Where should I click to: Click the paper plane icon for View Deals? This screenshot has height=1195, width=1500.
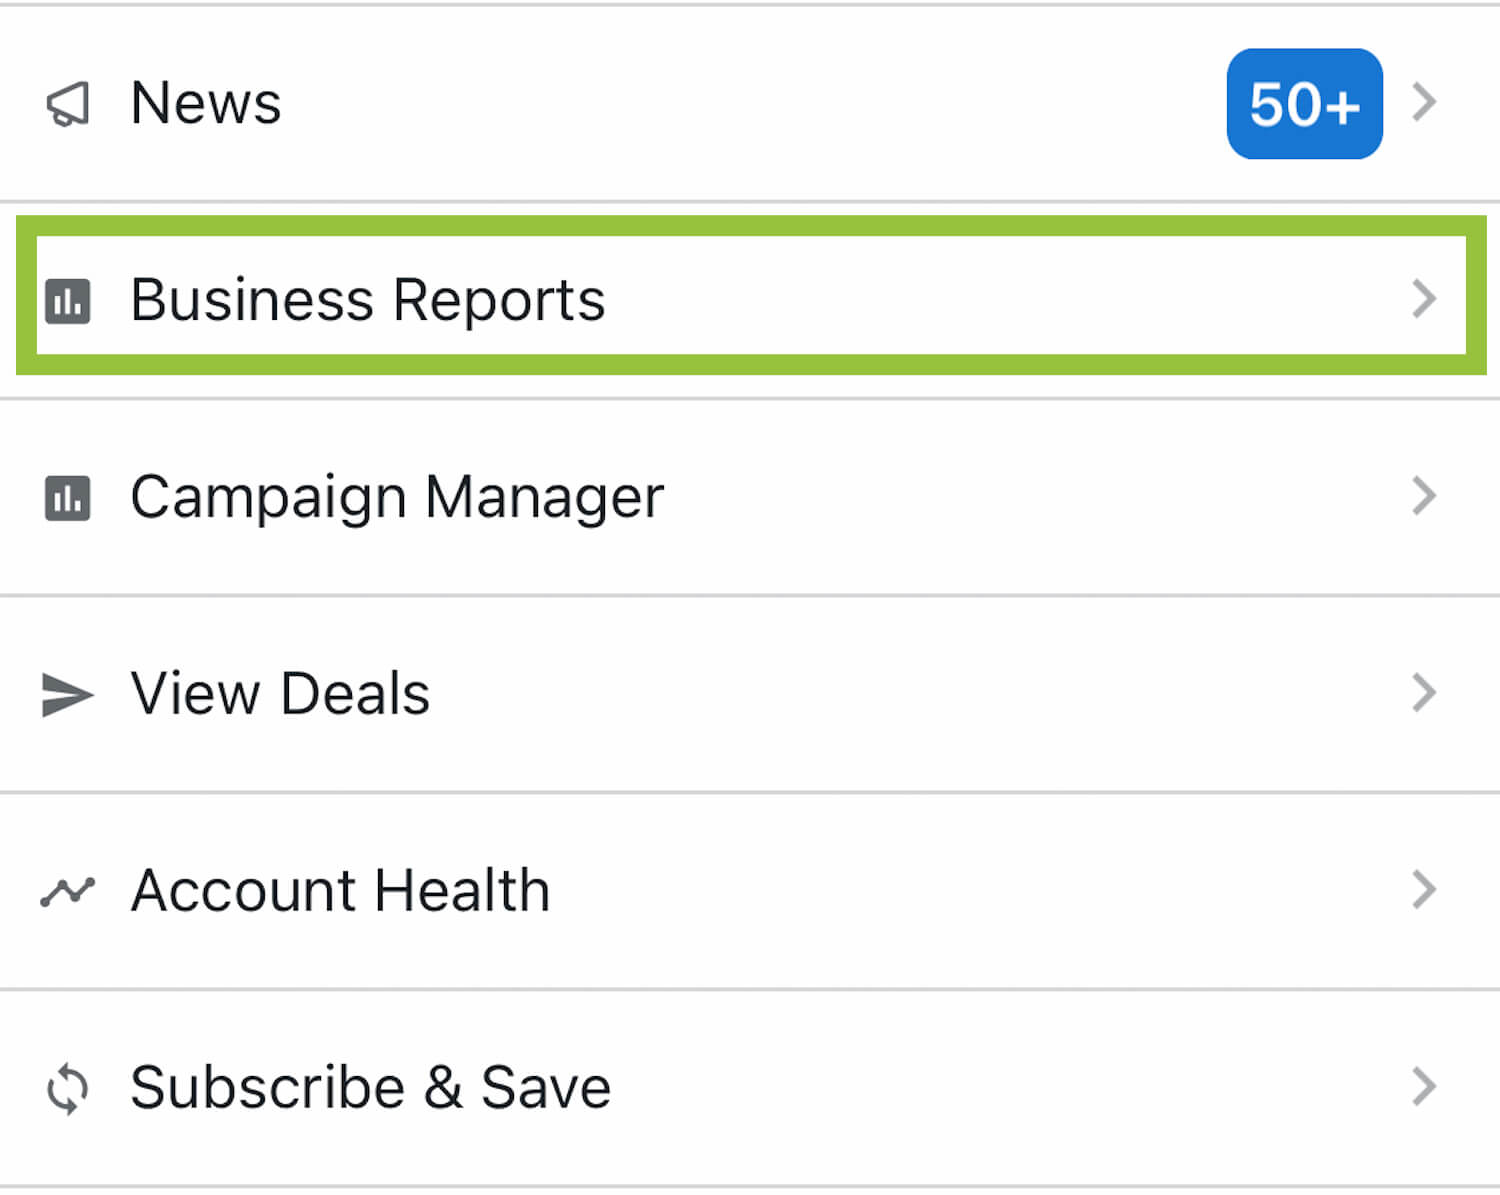click(x=67, y=695)
